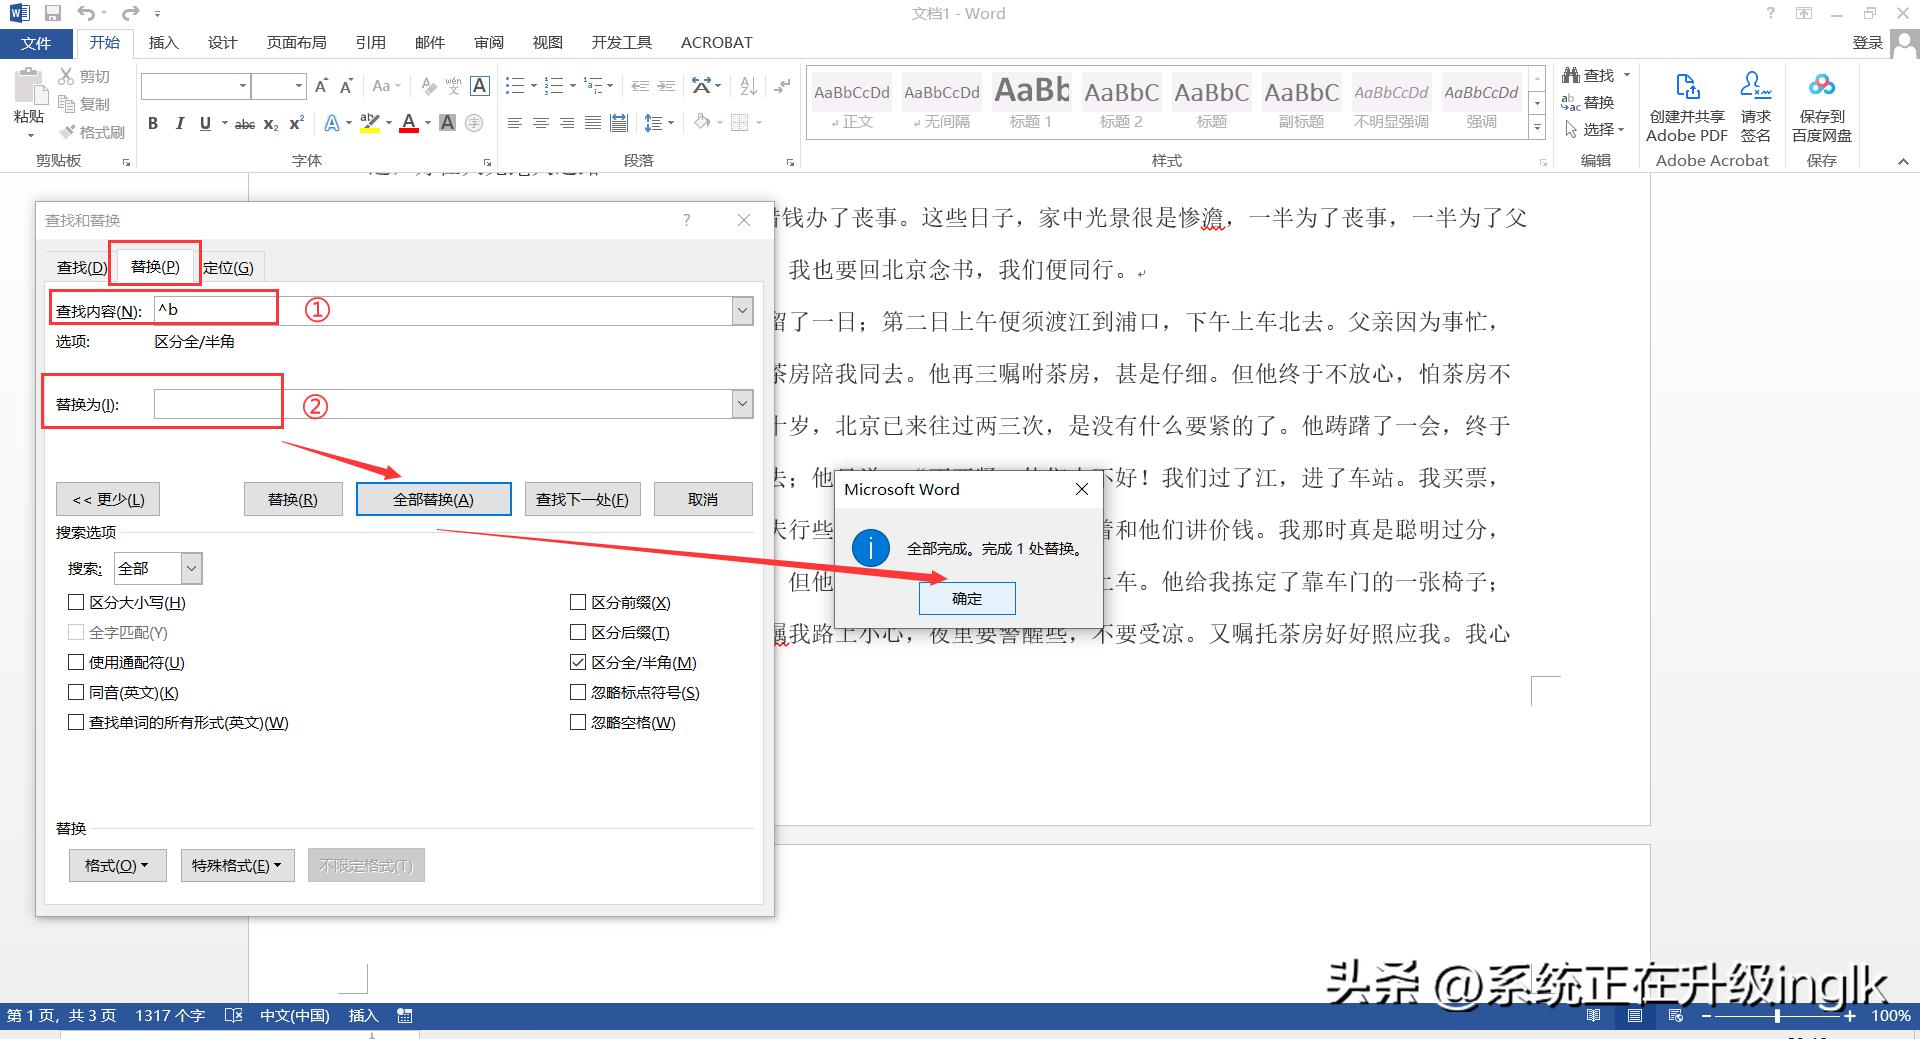Open numbered list formatting
The image size is (1920, 1039).
tap(554, 86)
